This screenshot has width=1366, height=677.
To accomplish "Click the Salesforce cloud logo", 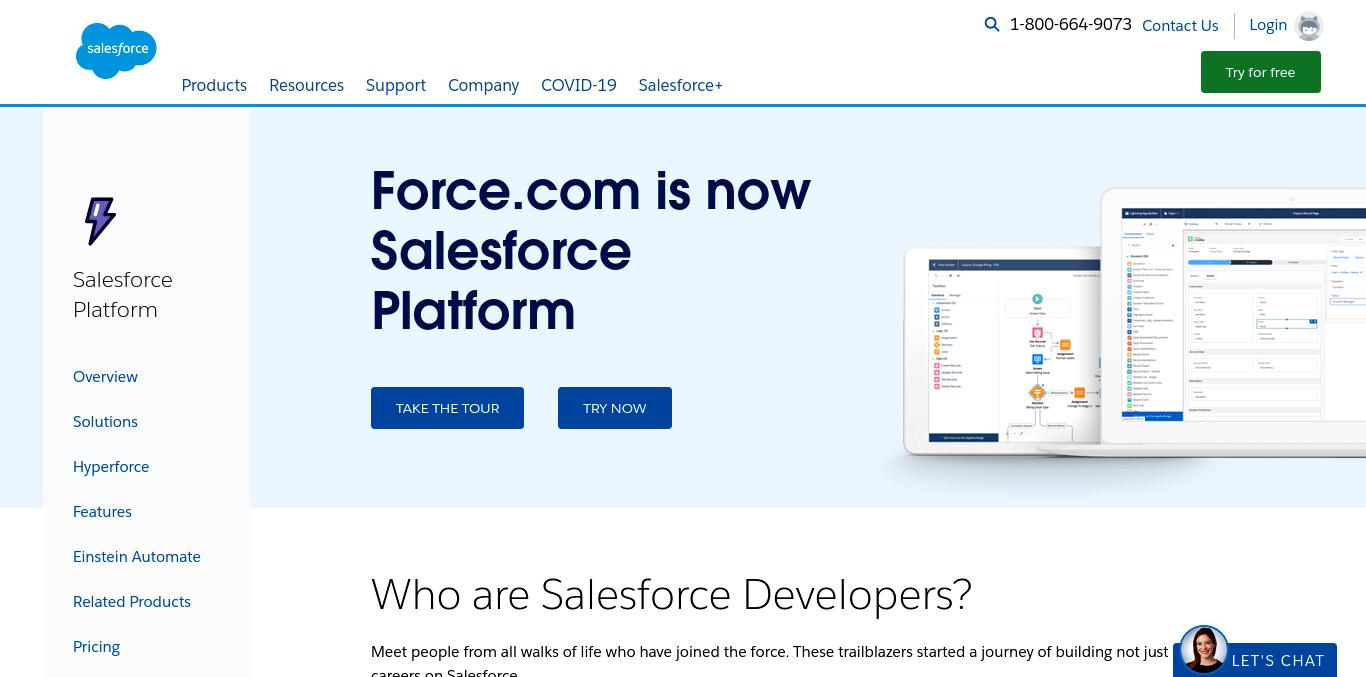I will point(116,50).
